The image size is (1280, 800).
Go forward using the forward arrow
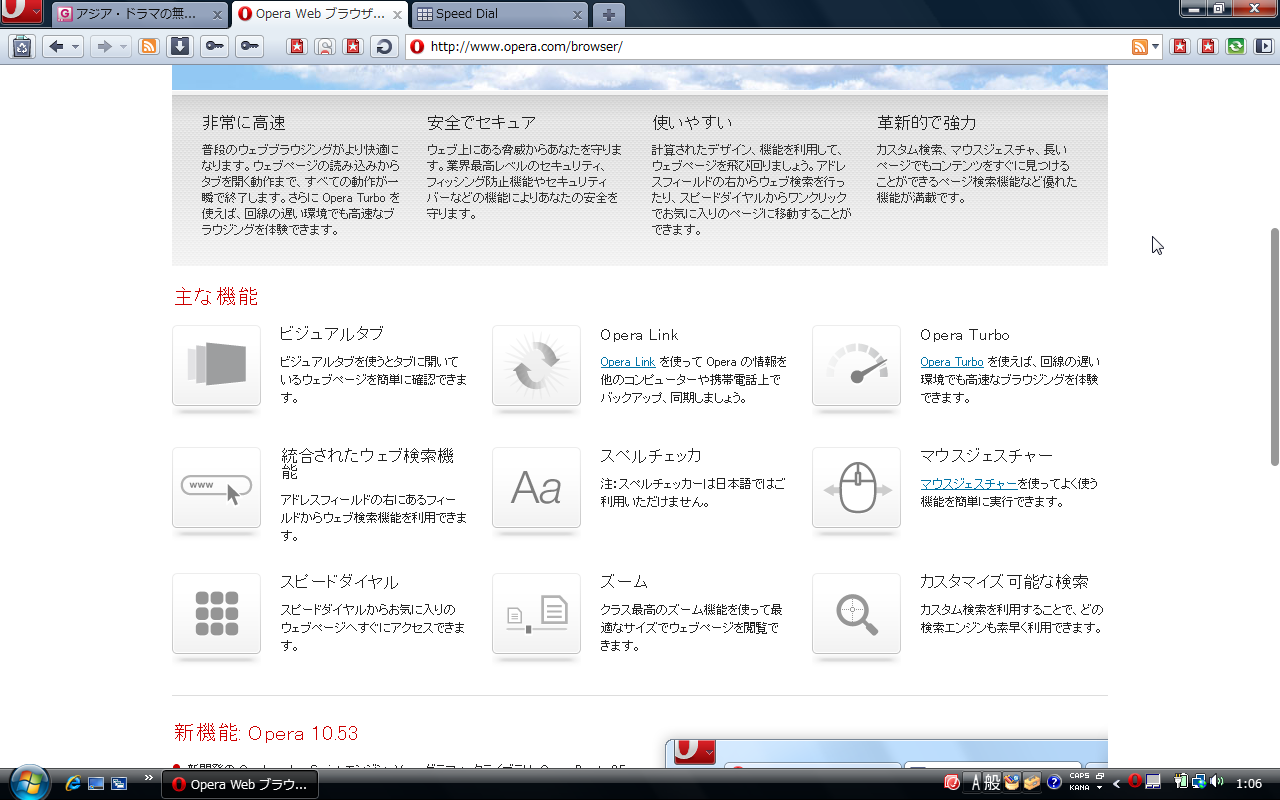102,46
